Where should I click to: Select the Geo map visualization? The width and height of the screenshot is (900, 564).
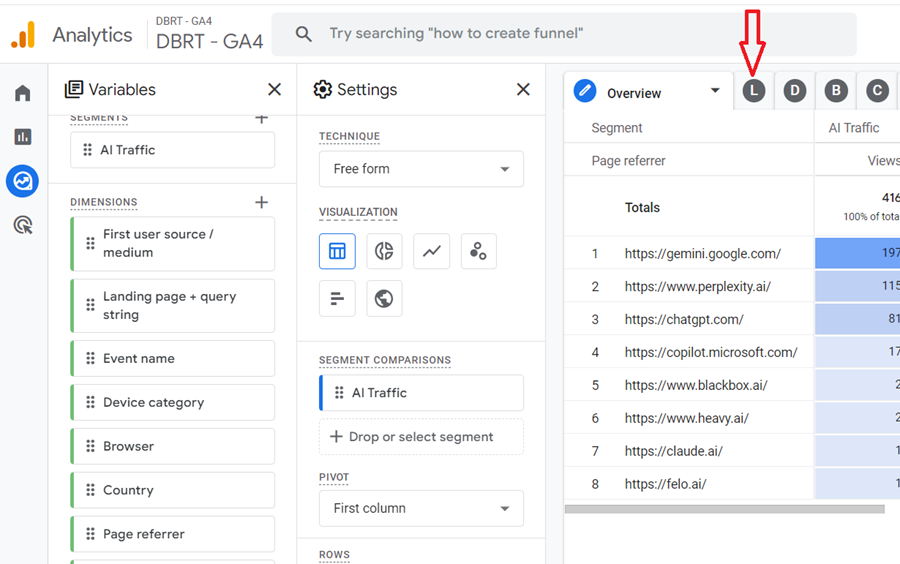tap(384, 298)
